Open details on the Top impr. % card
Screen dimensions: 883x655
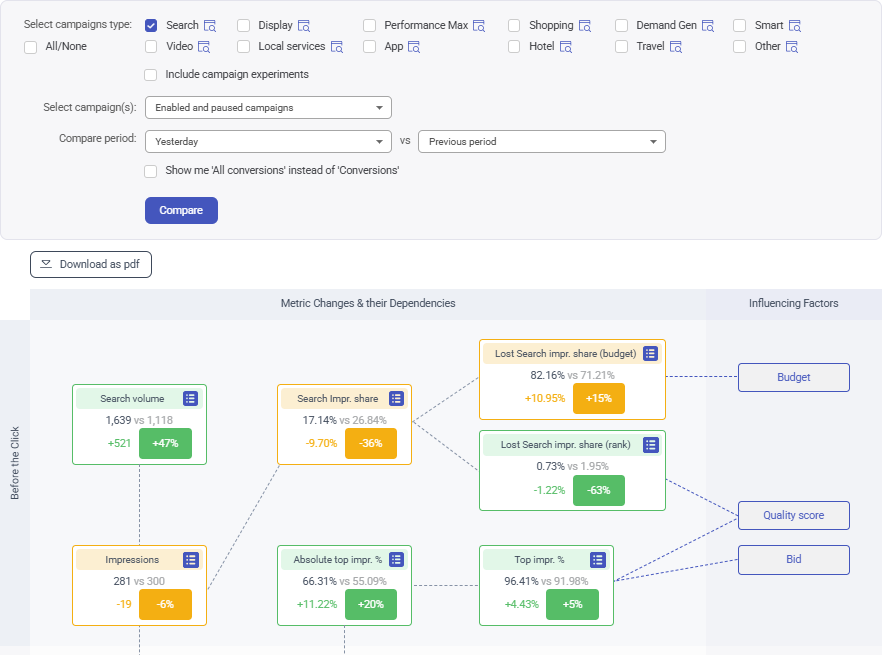coord(598,559)
